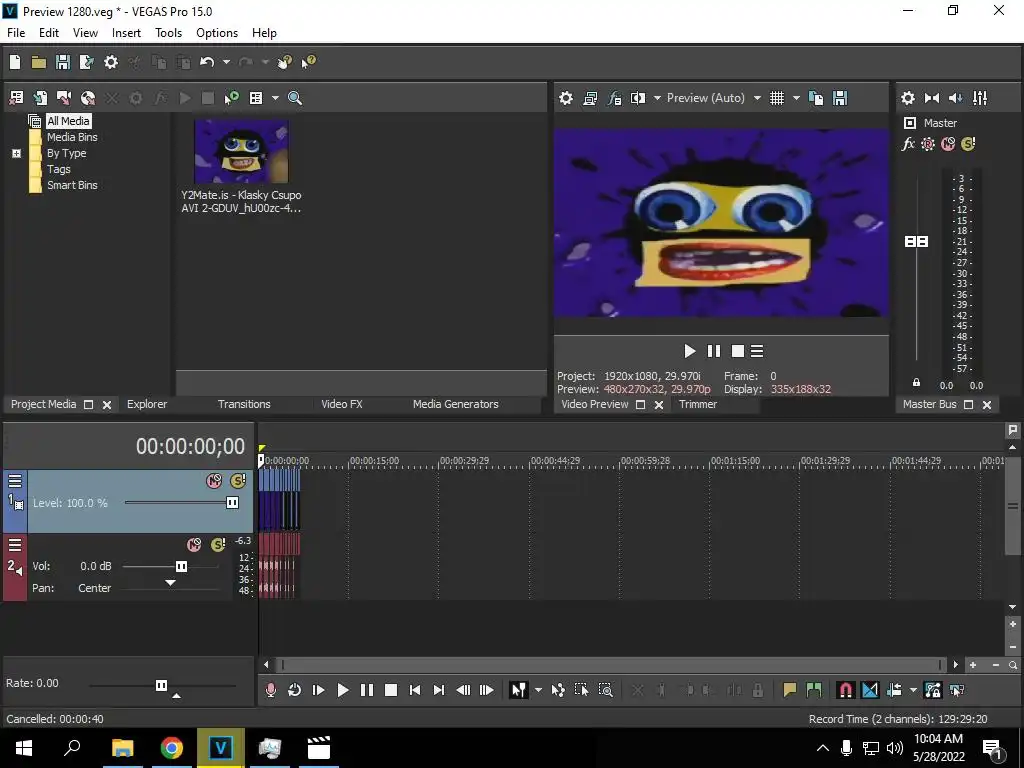Toggle Split Screen View in preview
Image resolution: width=1024 pixels, height=768 pixels.
638,98
